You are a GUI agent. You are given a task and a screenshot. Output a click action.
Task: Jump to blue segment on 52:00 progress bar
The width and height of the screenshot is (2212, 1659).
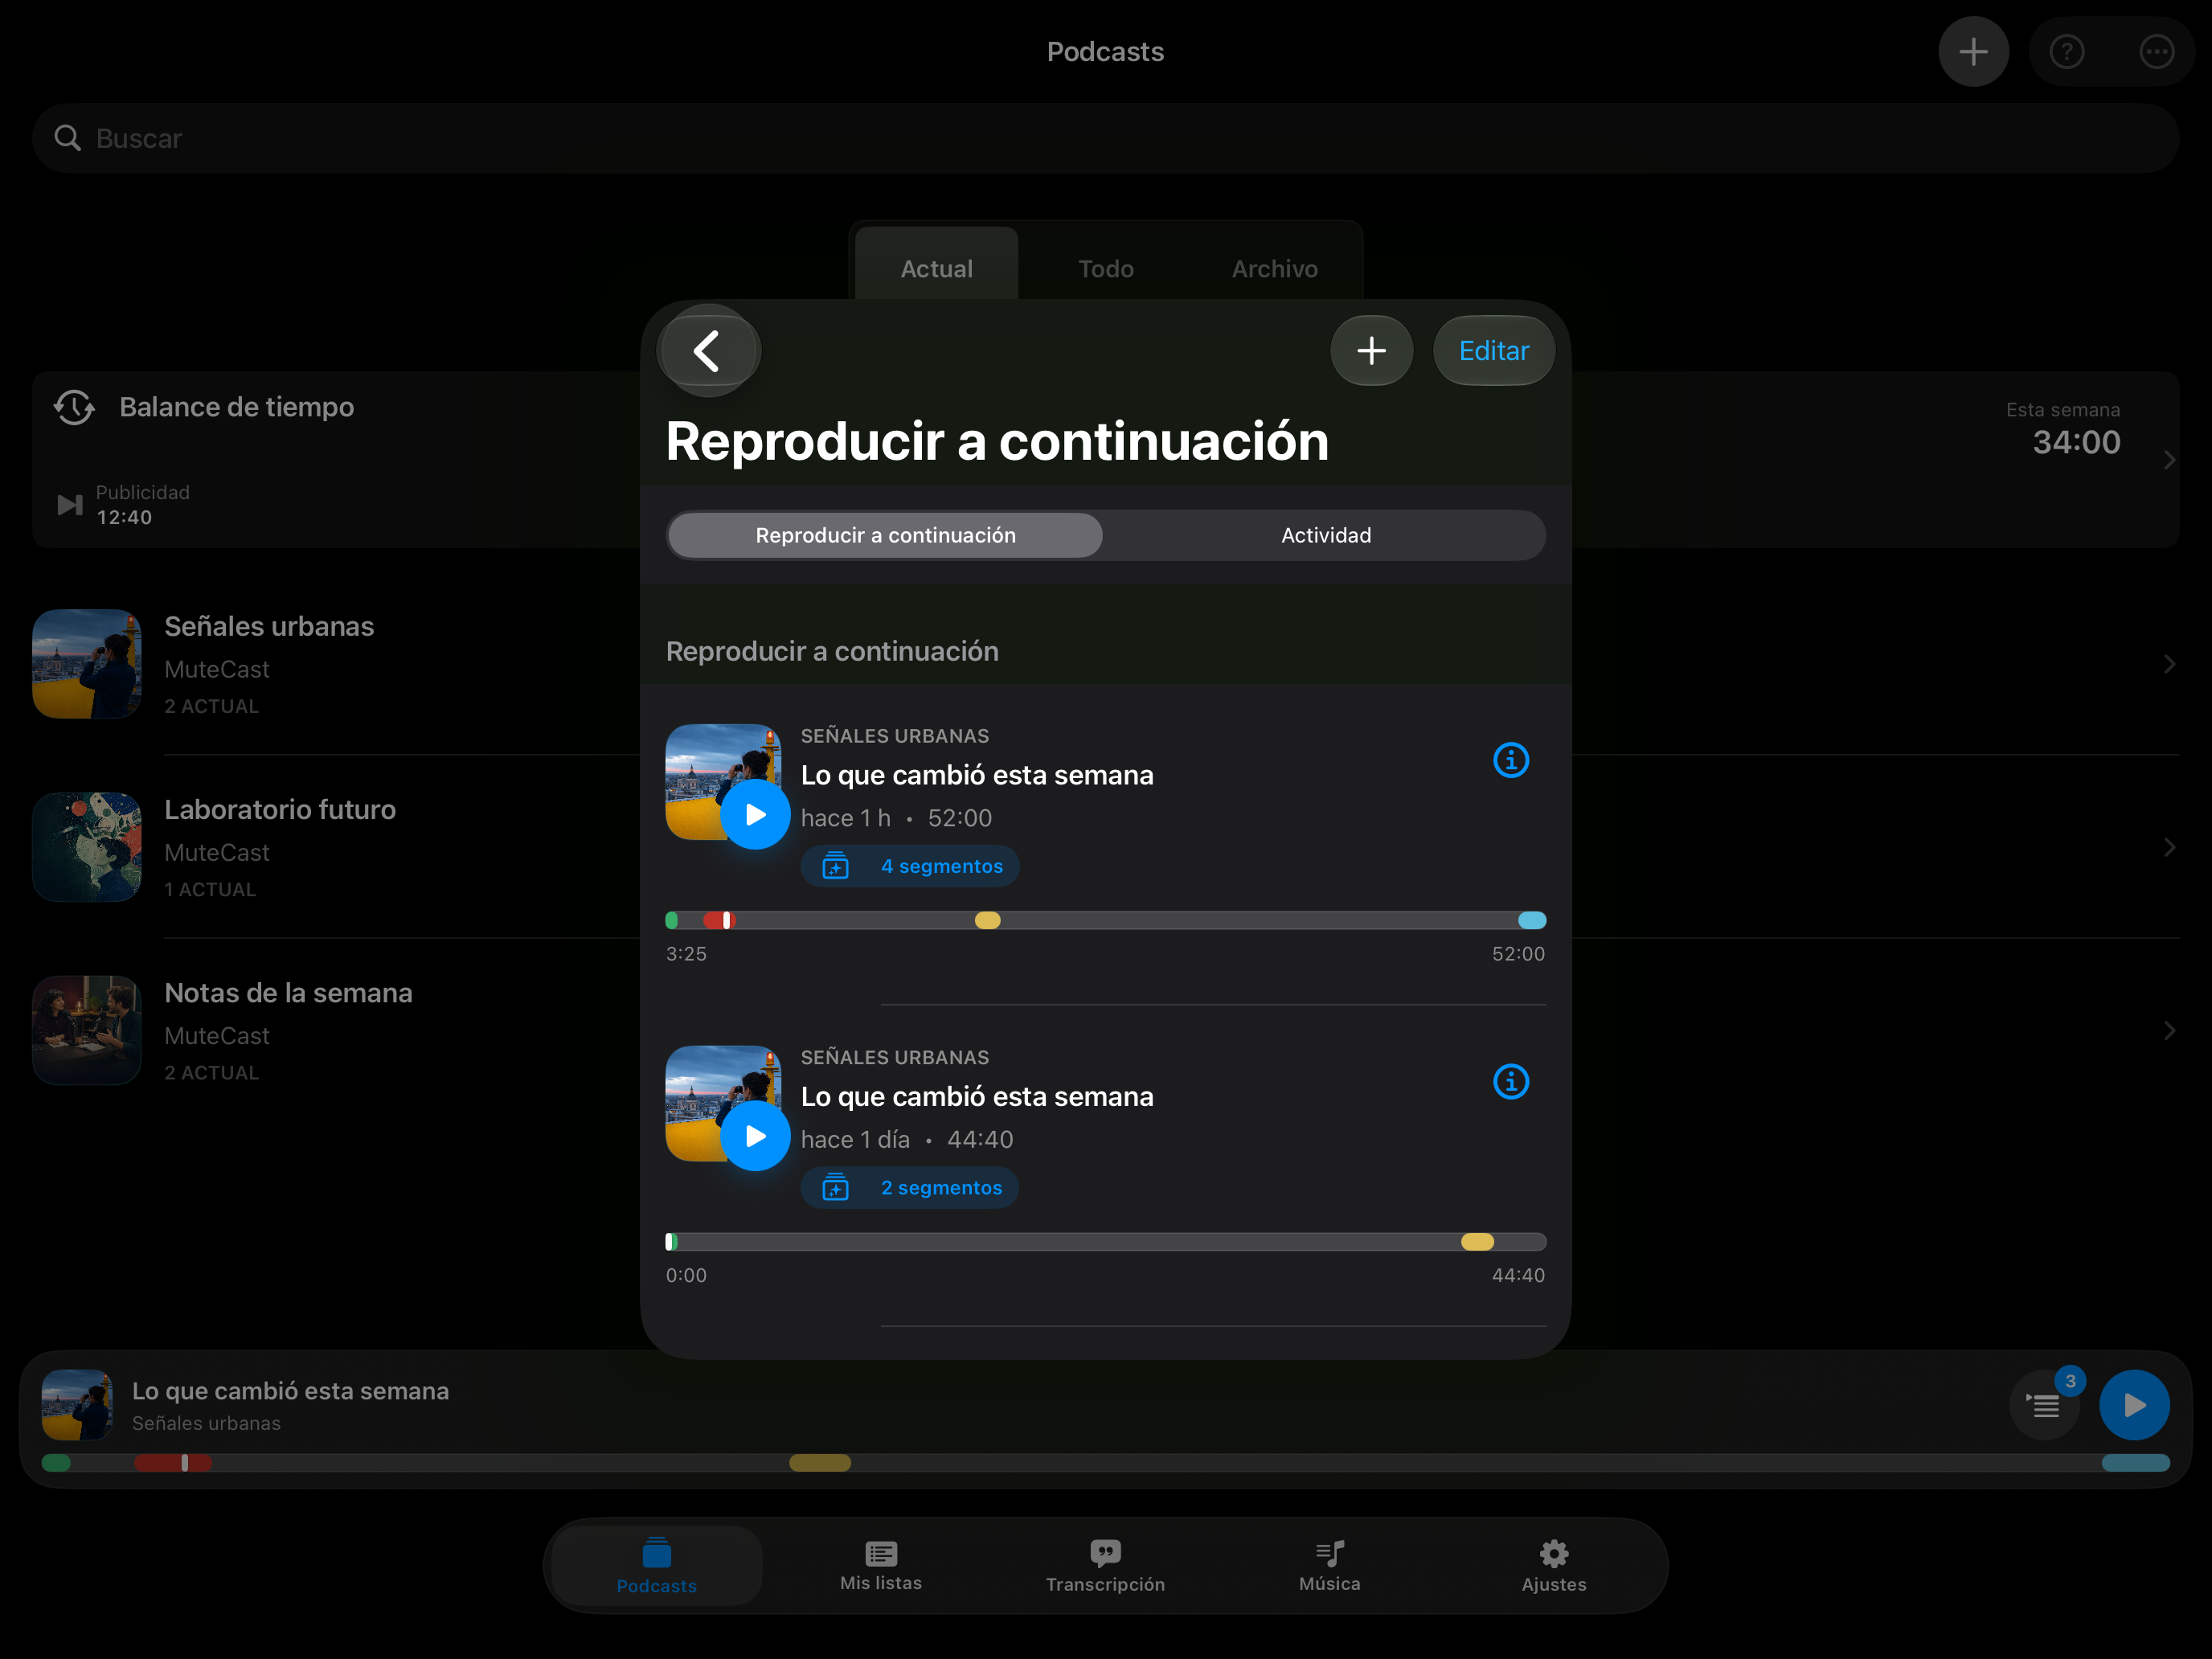click(1531, 920)
